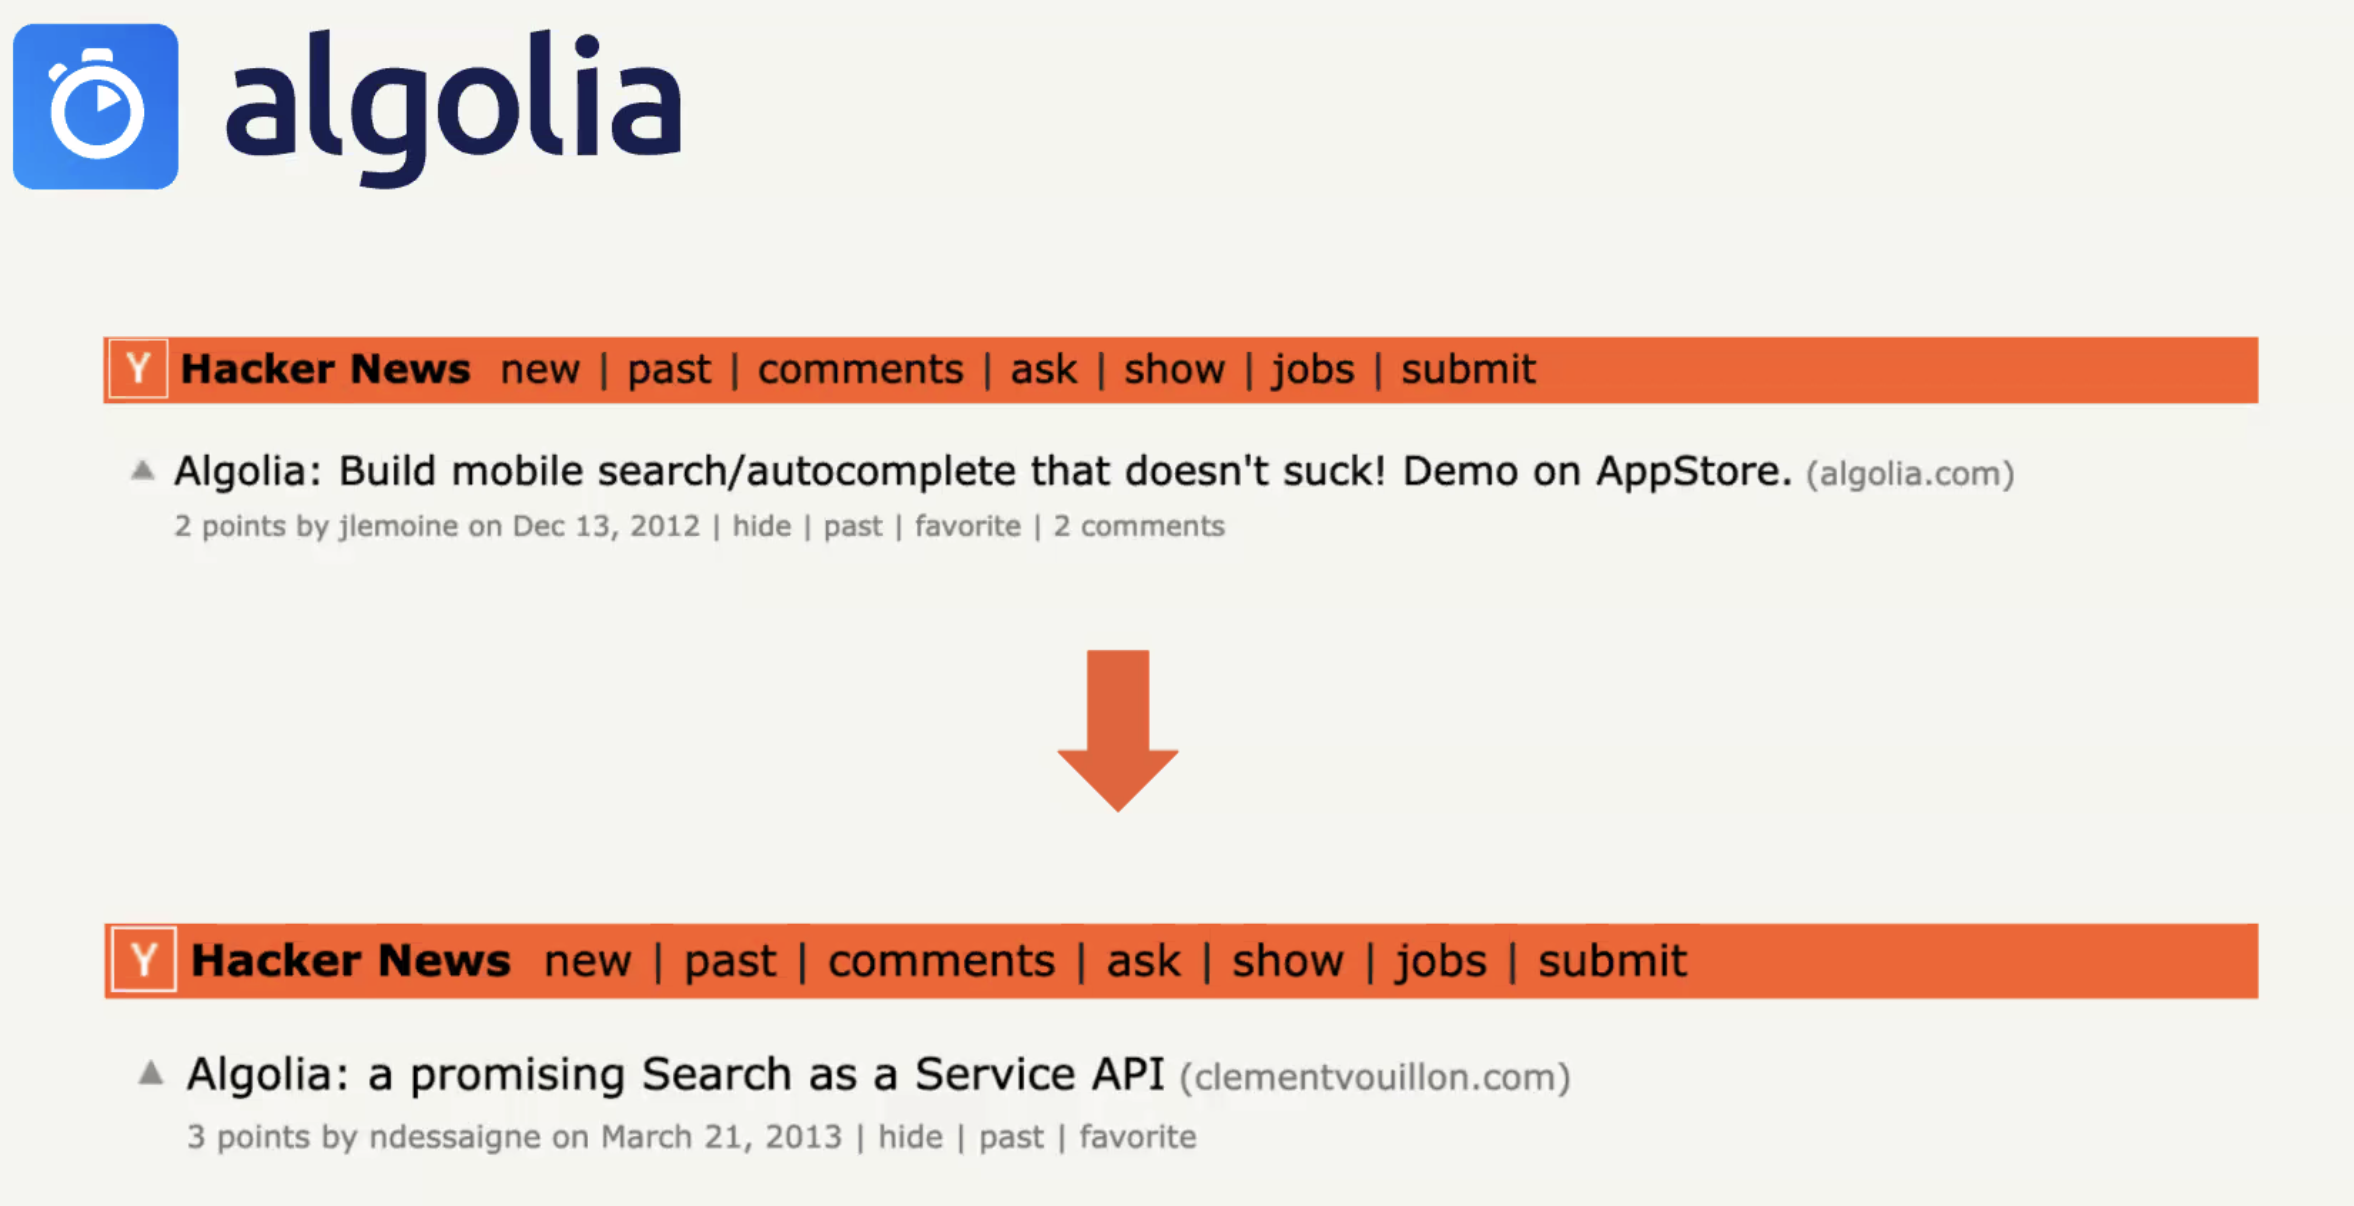2354x1206 pixels.
Task: Click "favorite" under the clementvouillon.com story
Action: pos(1137,1137)
